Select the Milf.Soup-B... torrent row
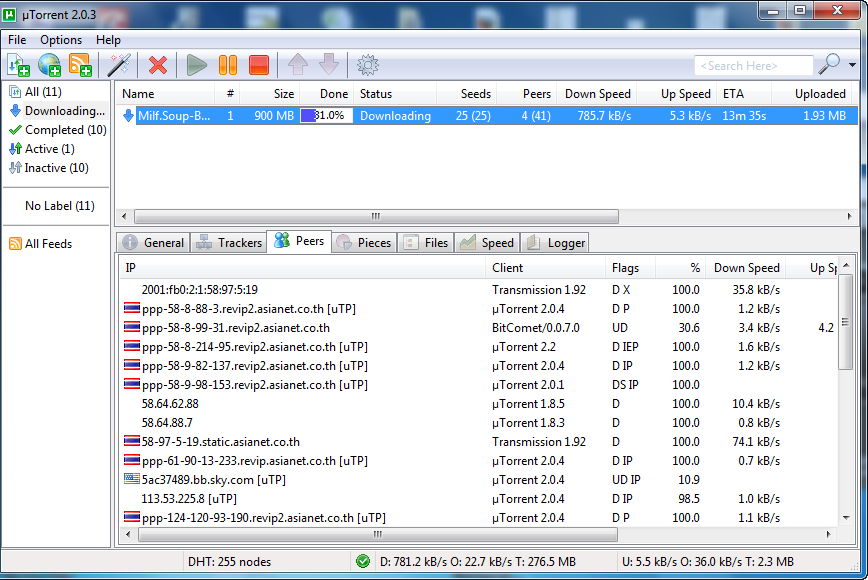This screenshot has height=580, width=868. (x=487, y=116)
